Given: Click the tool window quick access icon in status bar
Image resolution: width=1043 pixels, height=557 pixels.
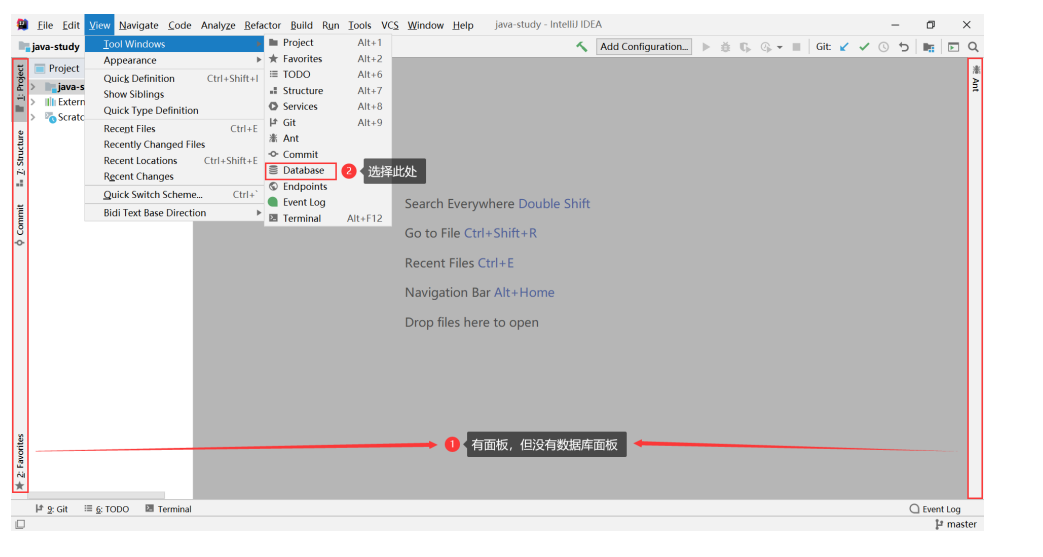Looking at the screenshot, I should pos(20,524).
